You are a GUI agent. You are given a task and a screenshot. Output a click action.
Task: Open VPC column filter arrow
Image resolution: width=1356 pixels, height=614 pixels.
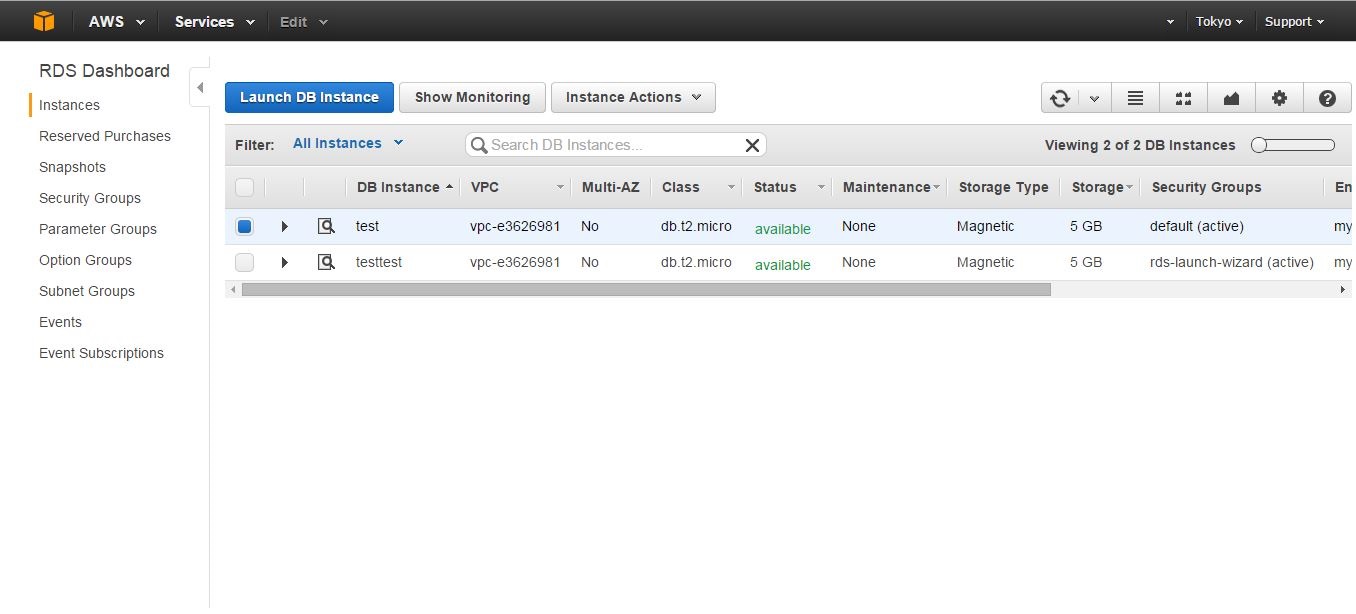click(560, 187)
